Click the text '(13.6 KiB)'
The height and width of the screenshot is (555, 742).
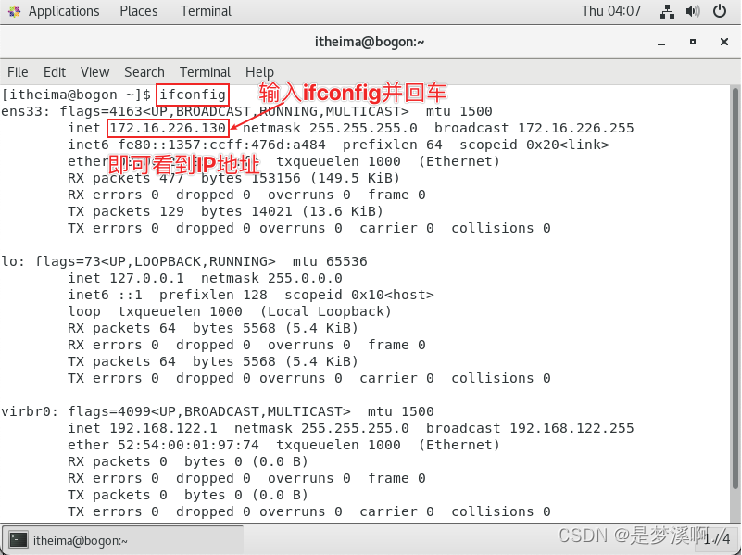(343, 211)
